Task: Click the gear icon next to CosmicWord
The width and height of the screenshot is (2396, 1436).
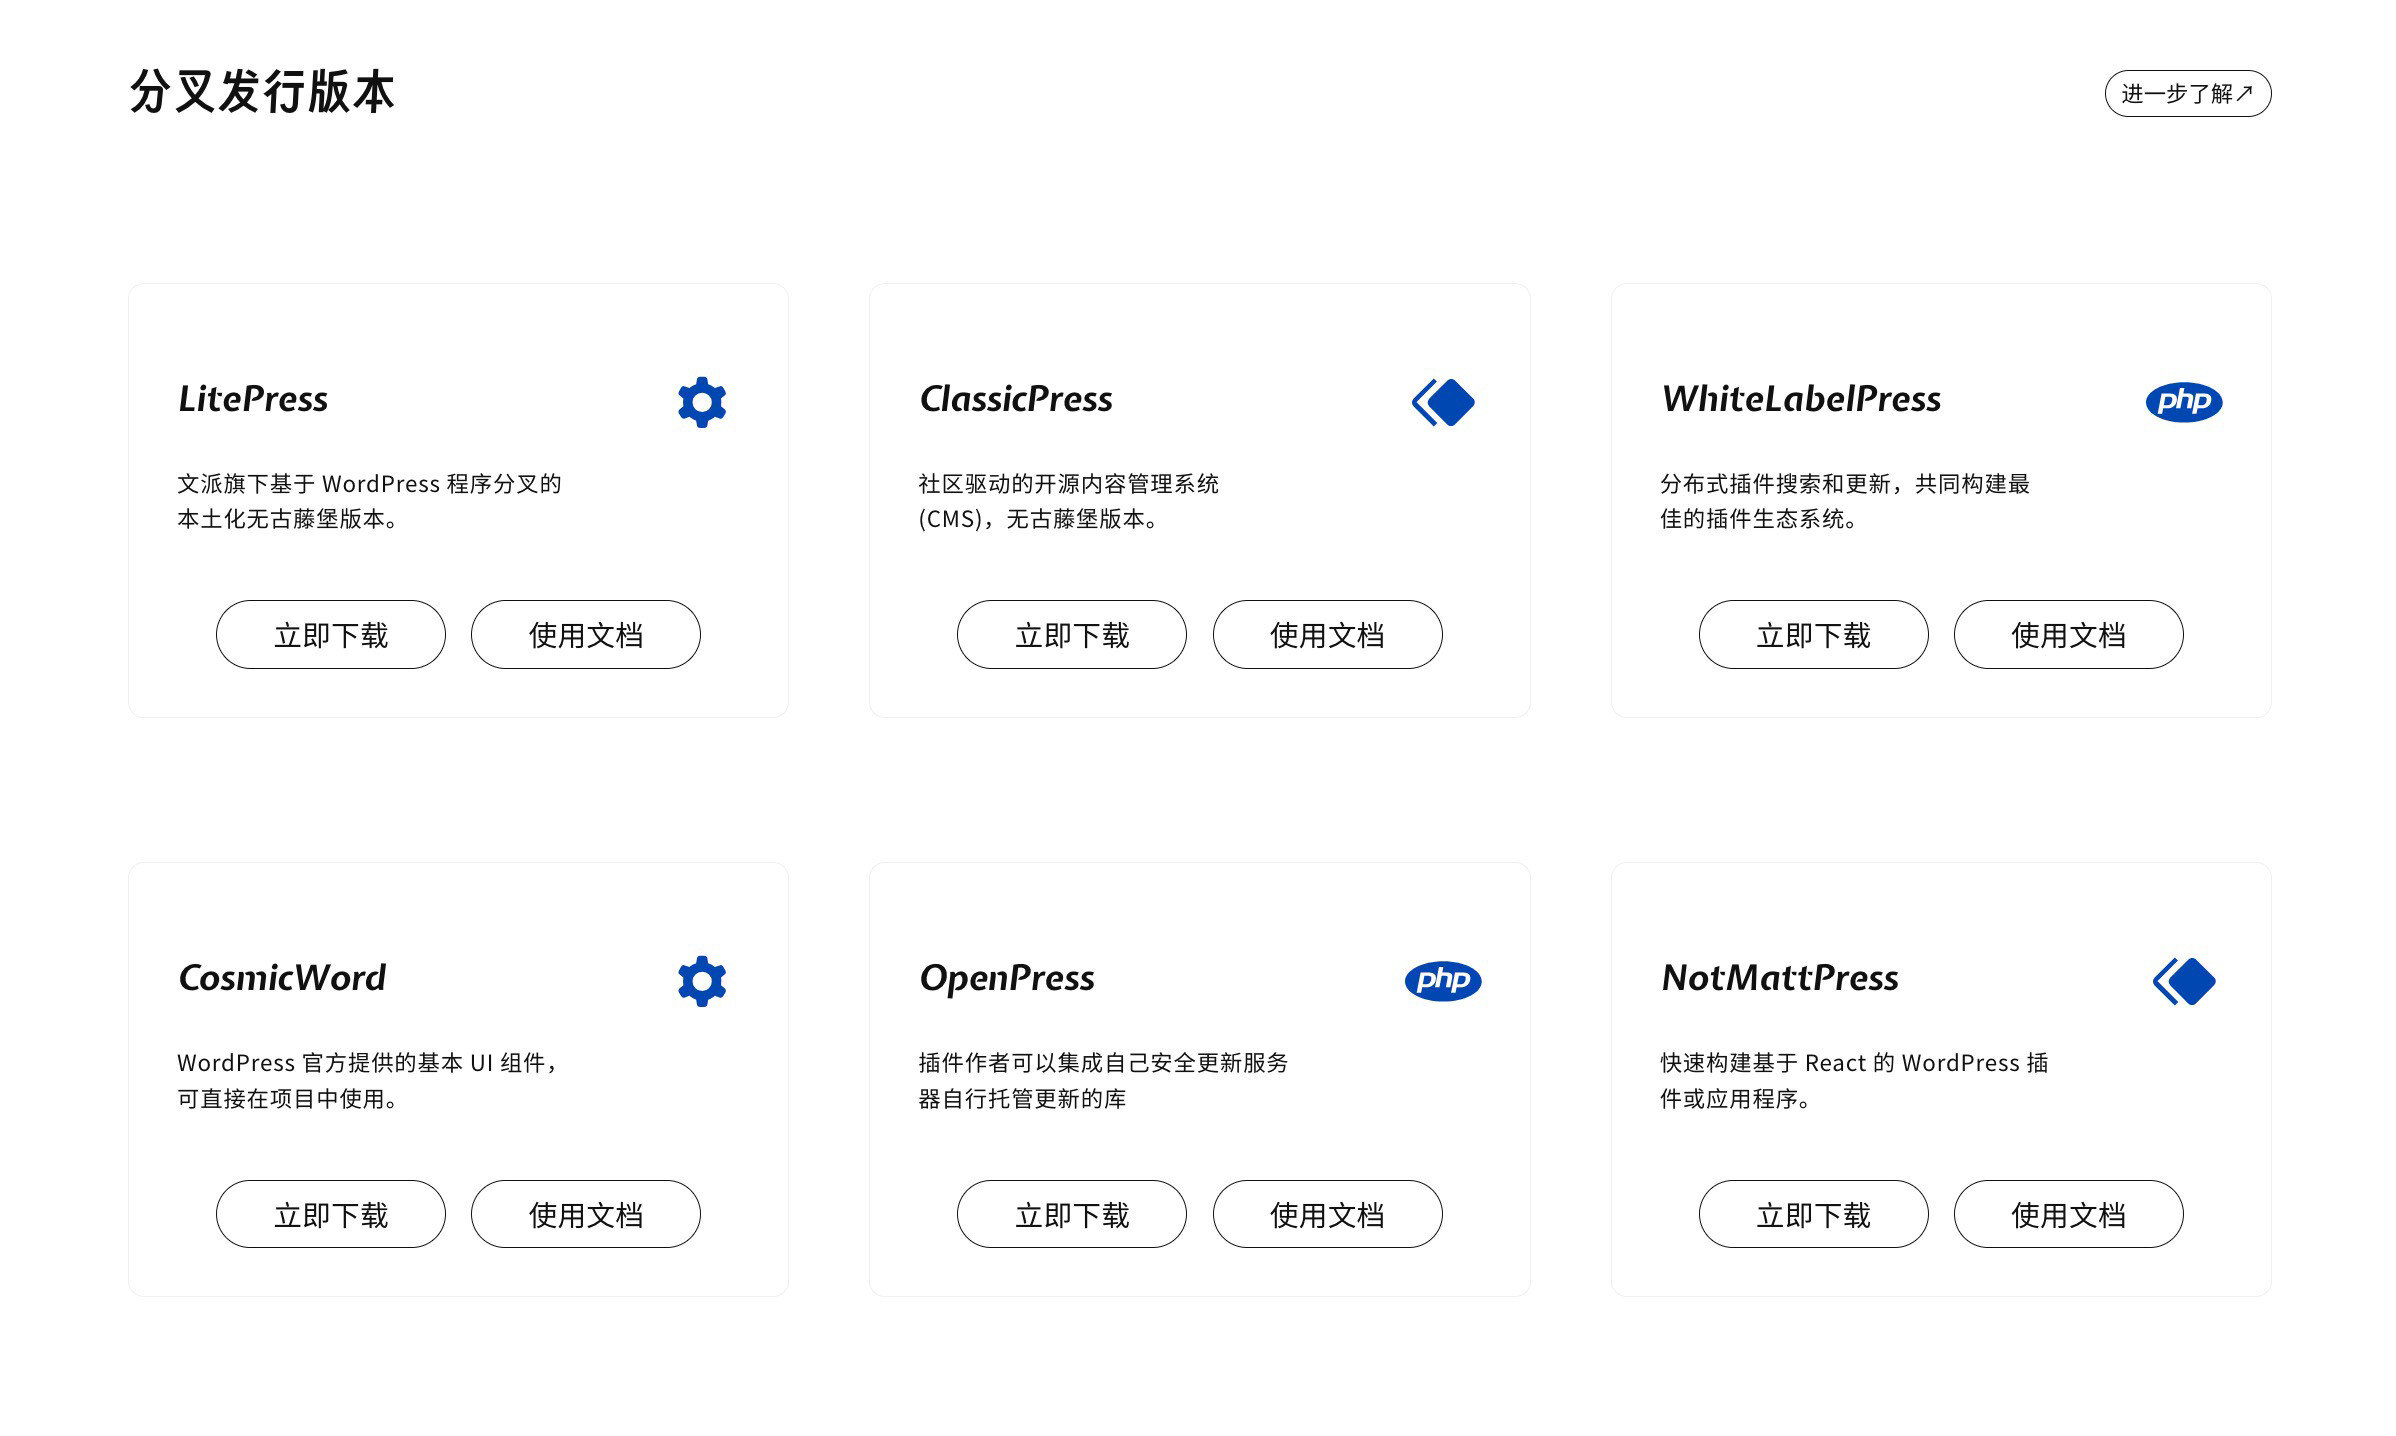Action: click(x=701, y=981)
